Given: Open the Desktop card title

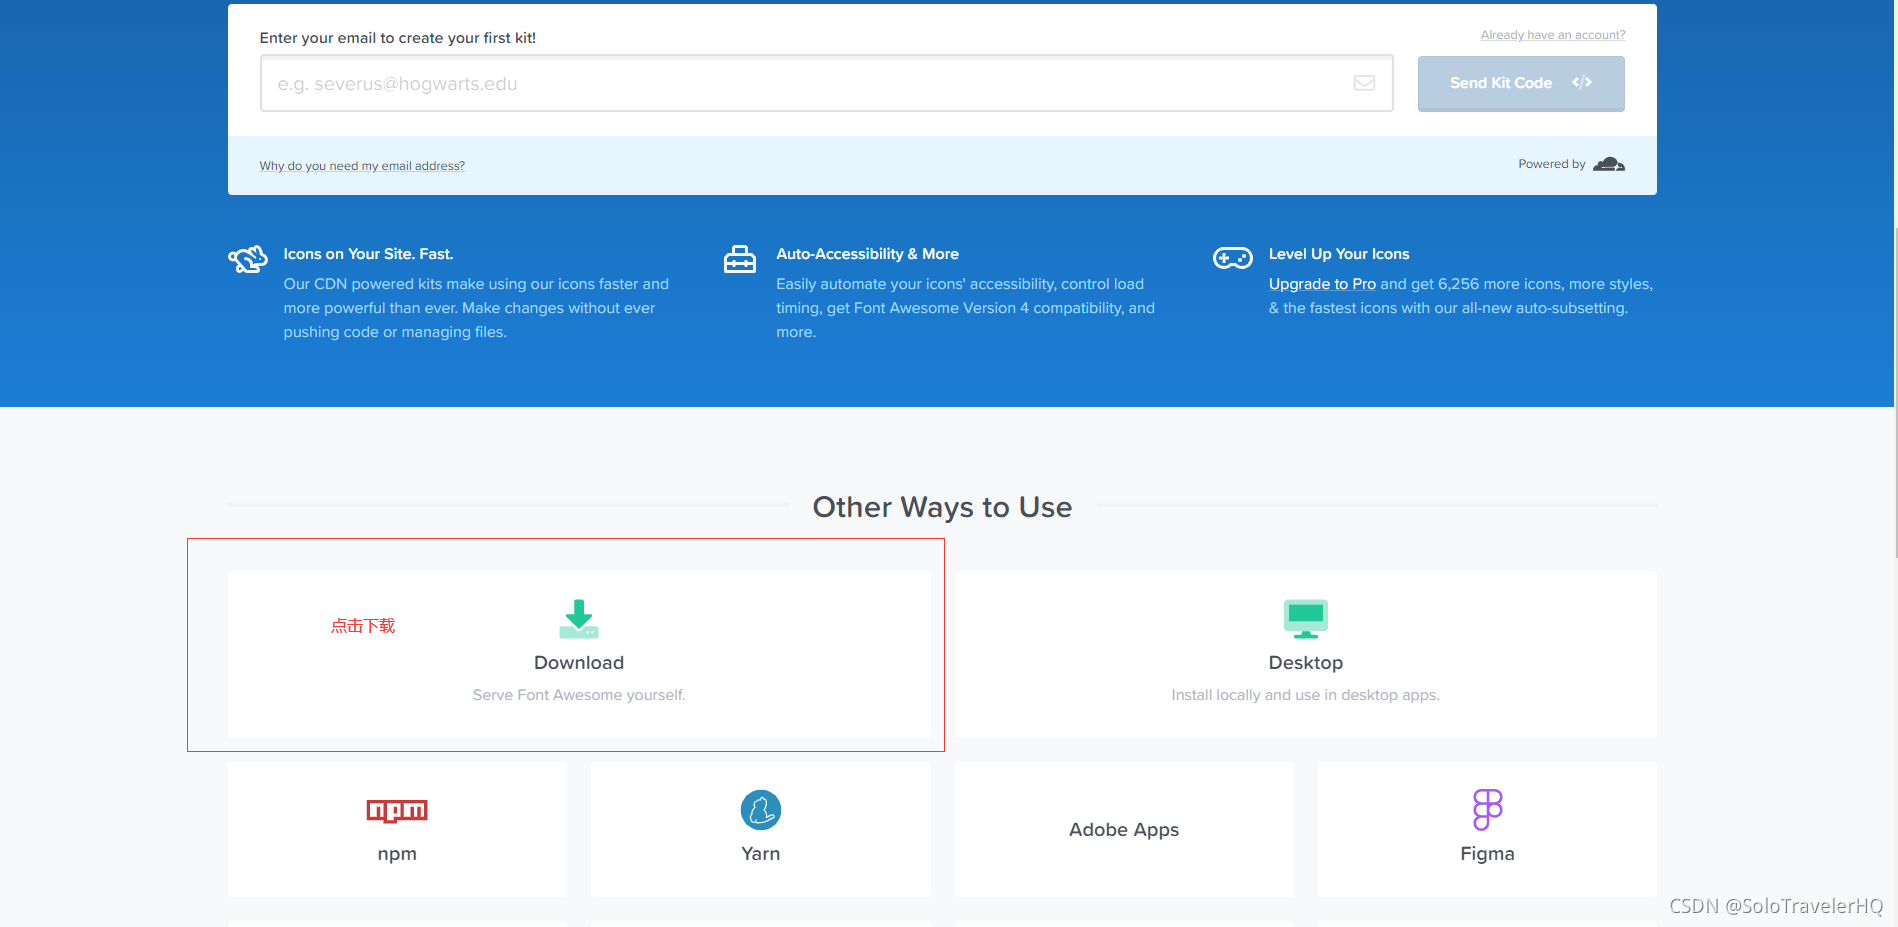Looking at the screenshot, I should 1305,663.
